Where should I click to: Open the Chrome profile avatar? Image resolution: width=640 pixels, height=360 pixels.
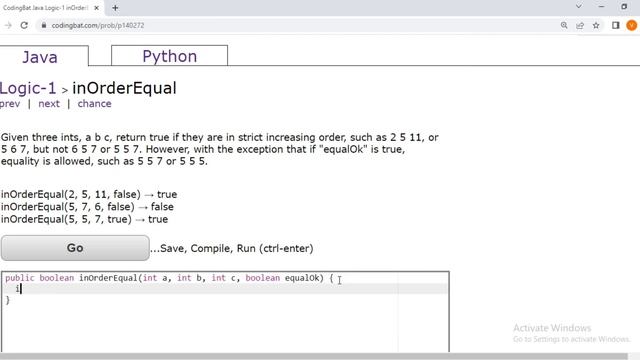631,25
